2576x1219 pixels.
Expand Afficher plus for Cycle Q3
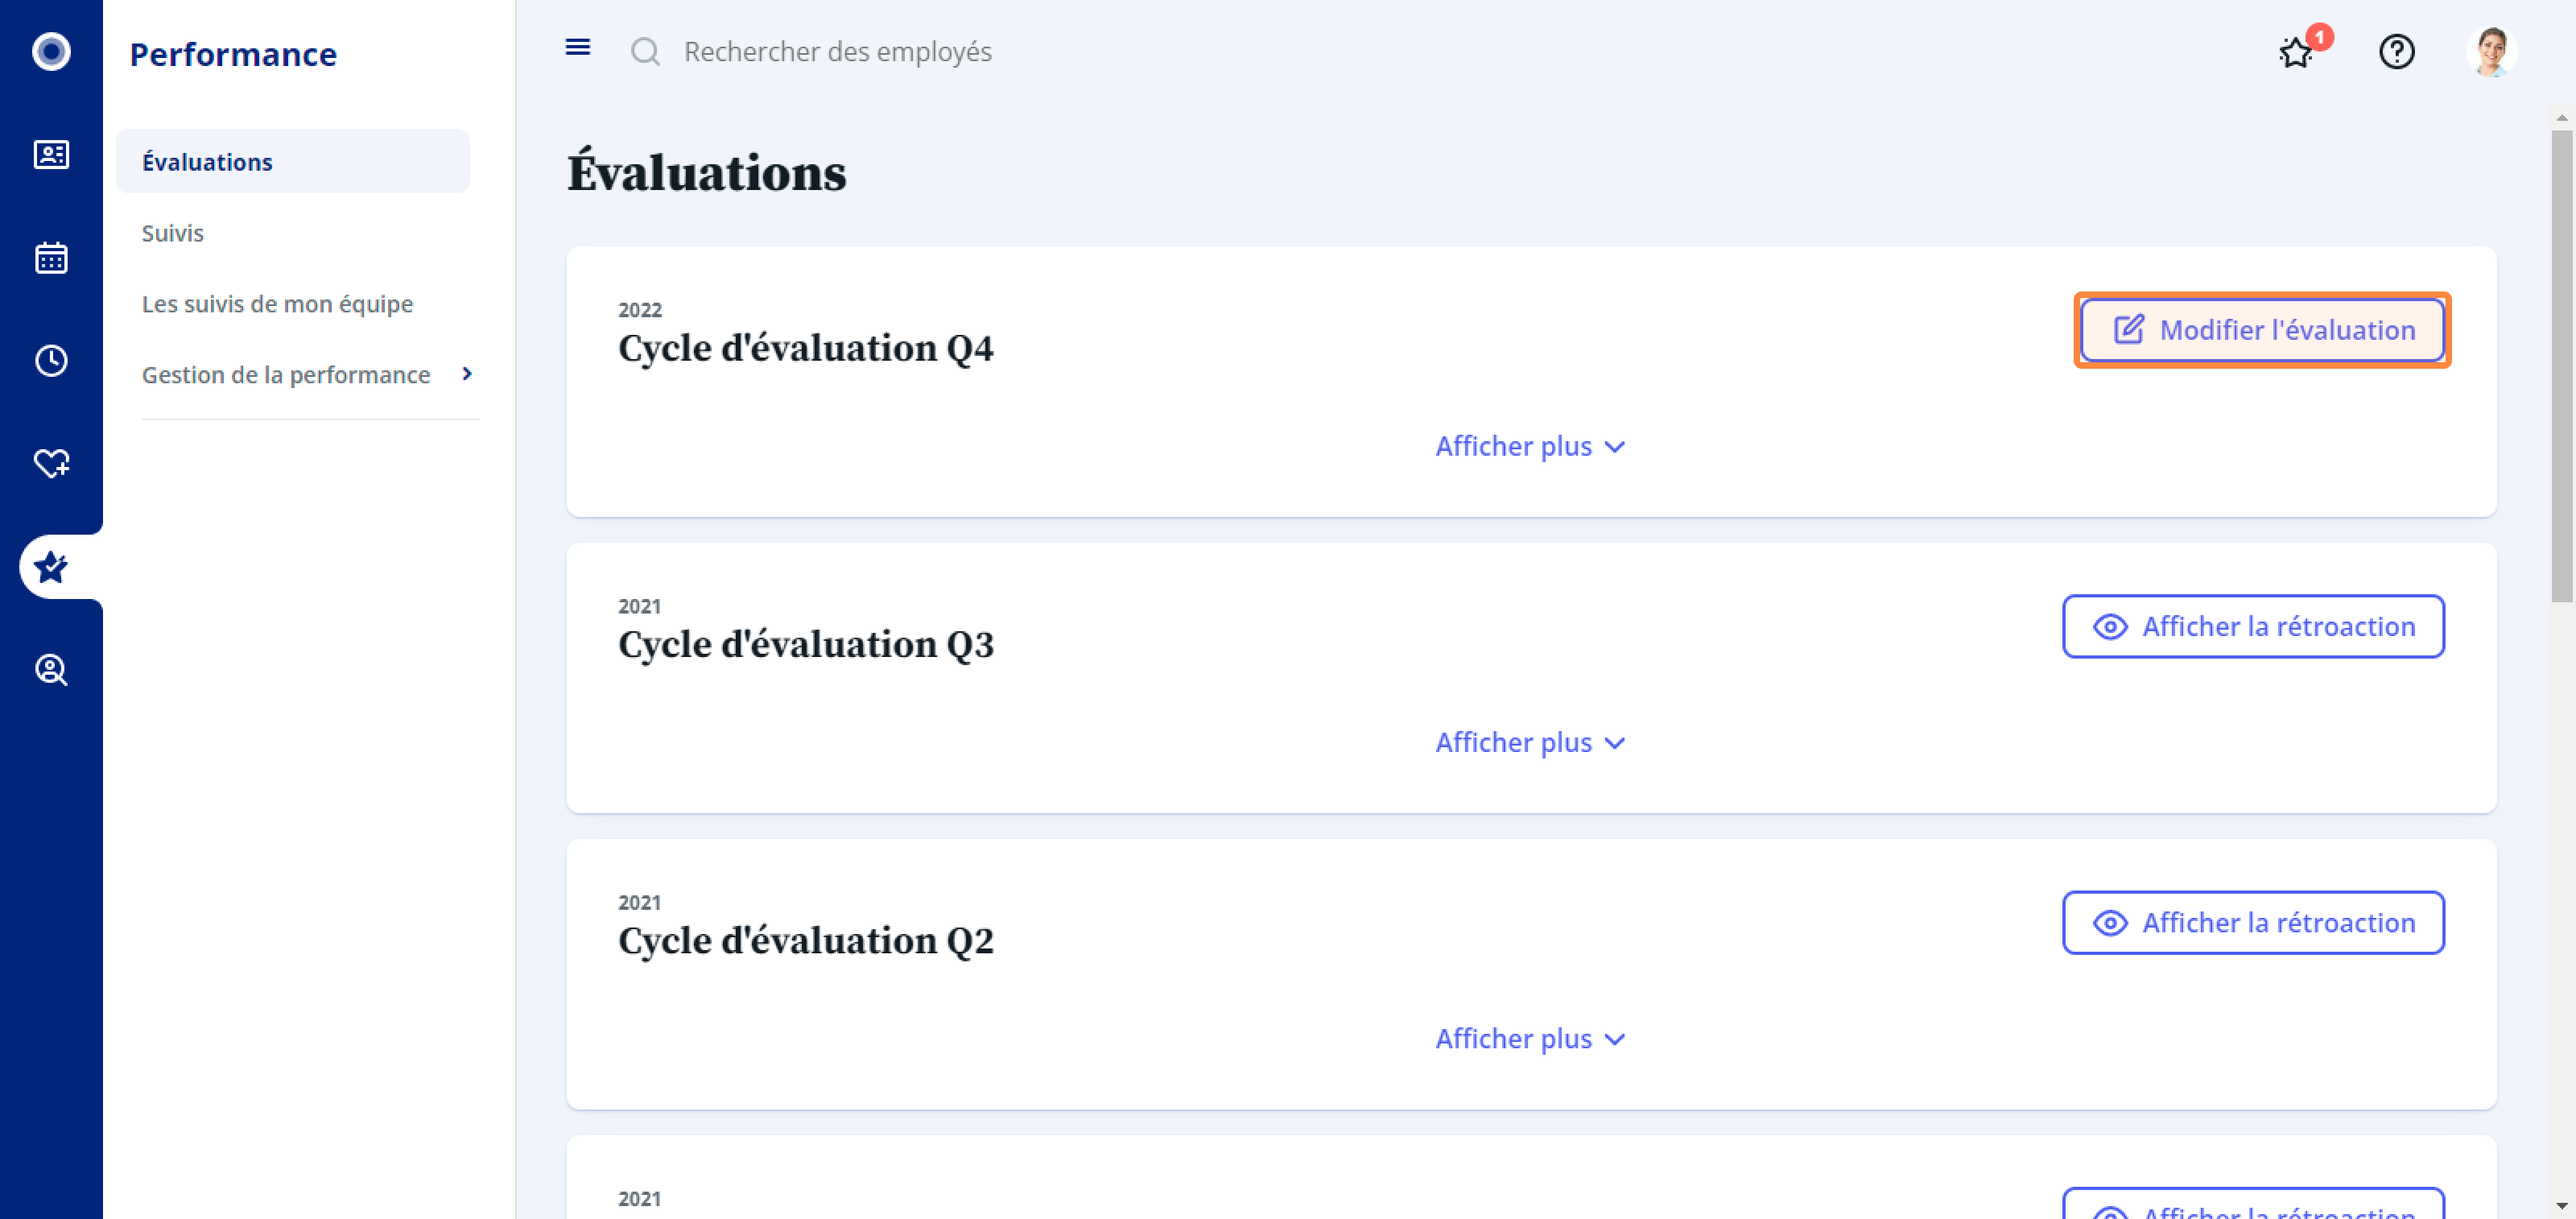point(1530,742)
